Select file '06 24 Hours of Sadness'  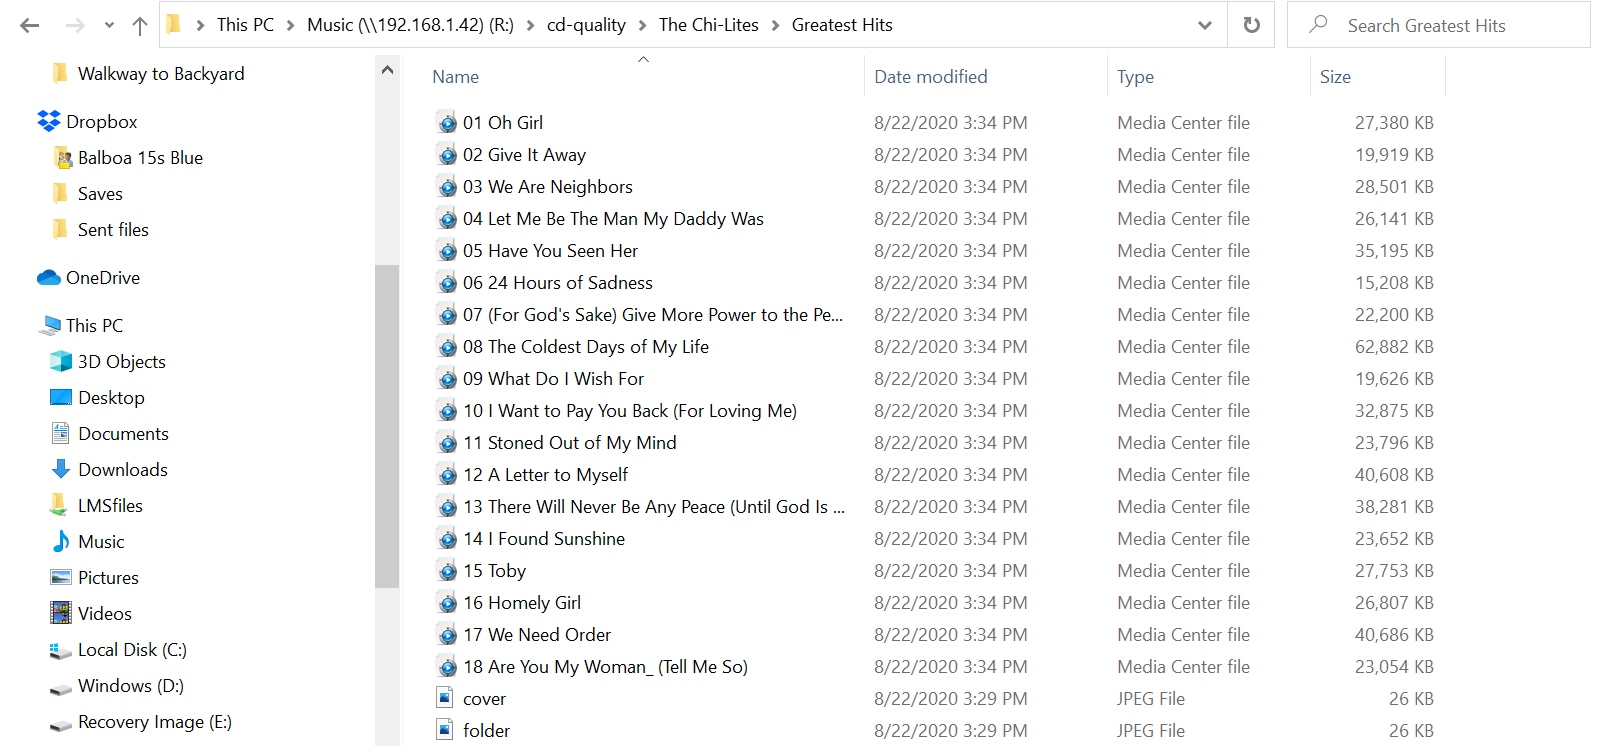coord(557,283)
